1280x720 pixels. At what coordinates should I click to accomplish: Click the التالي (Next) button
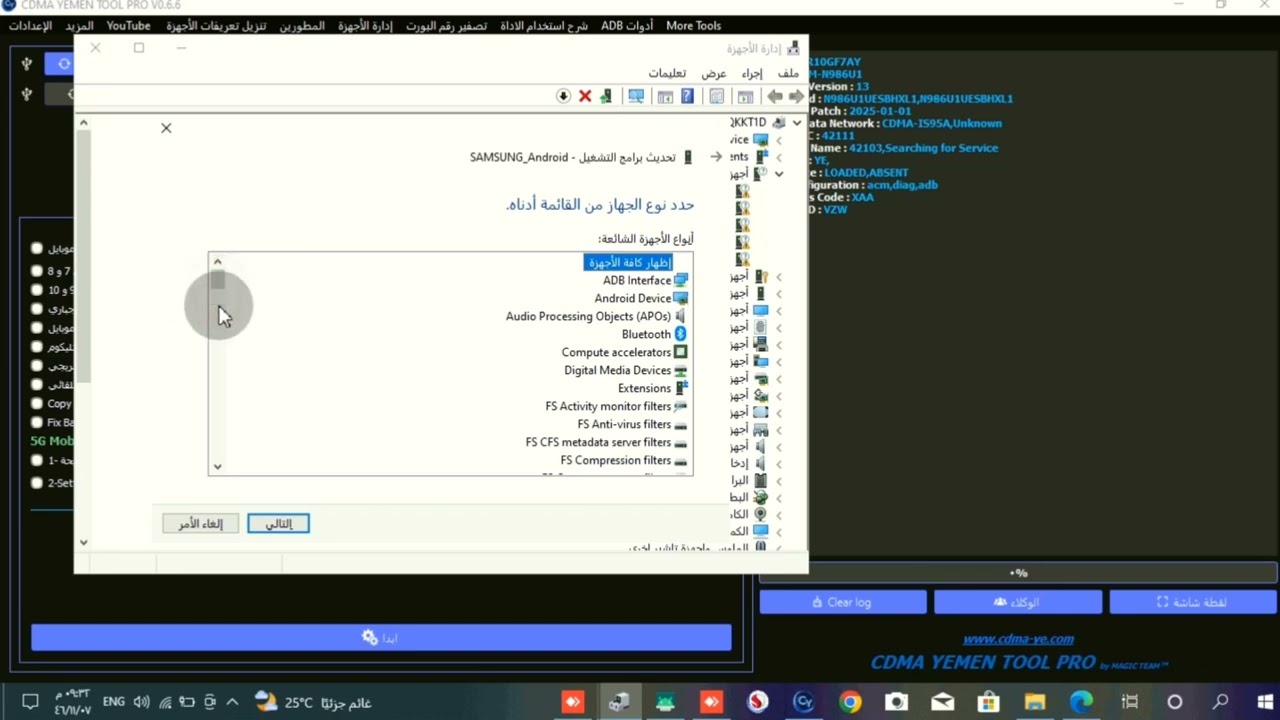pyautogui.click(x=279, y=523)
